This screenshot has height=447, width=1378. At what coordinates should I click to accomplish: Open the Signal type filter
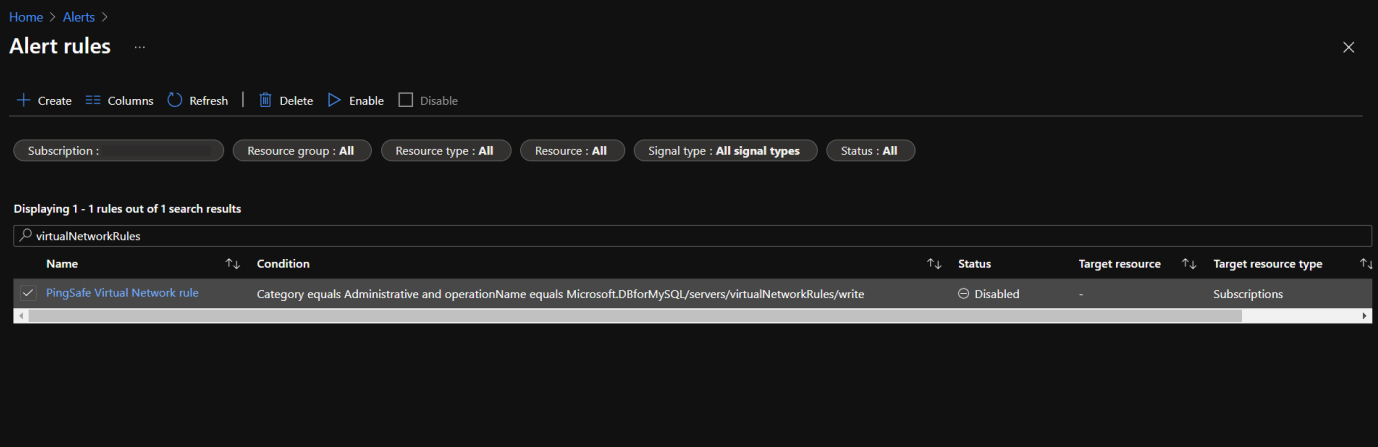724,151
